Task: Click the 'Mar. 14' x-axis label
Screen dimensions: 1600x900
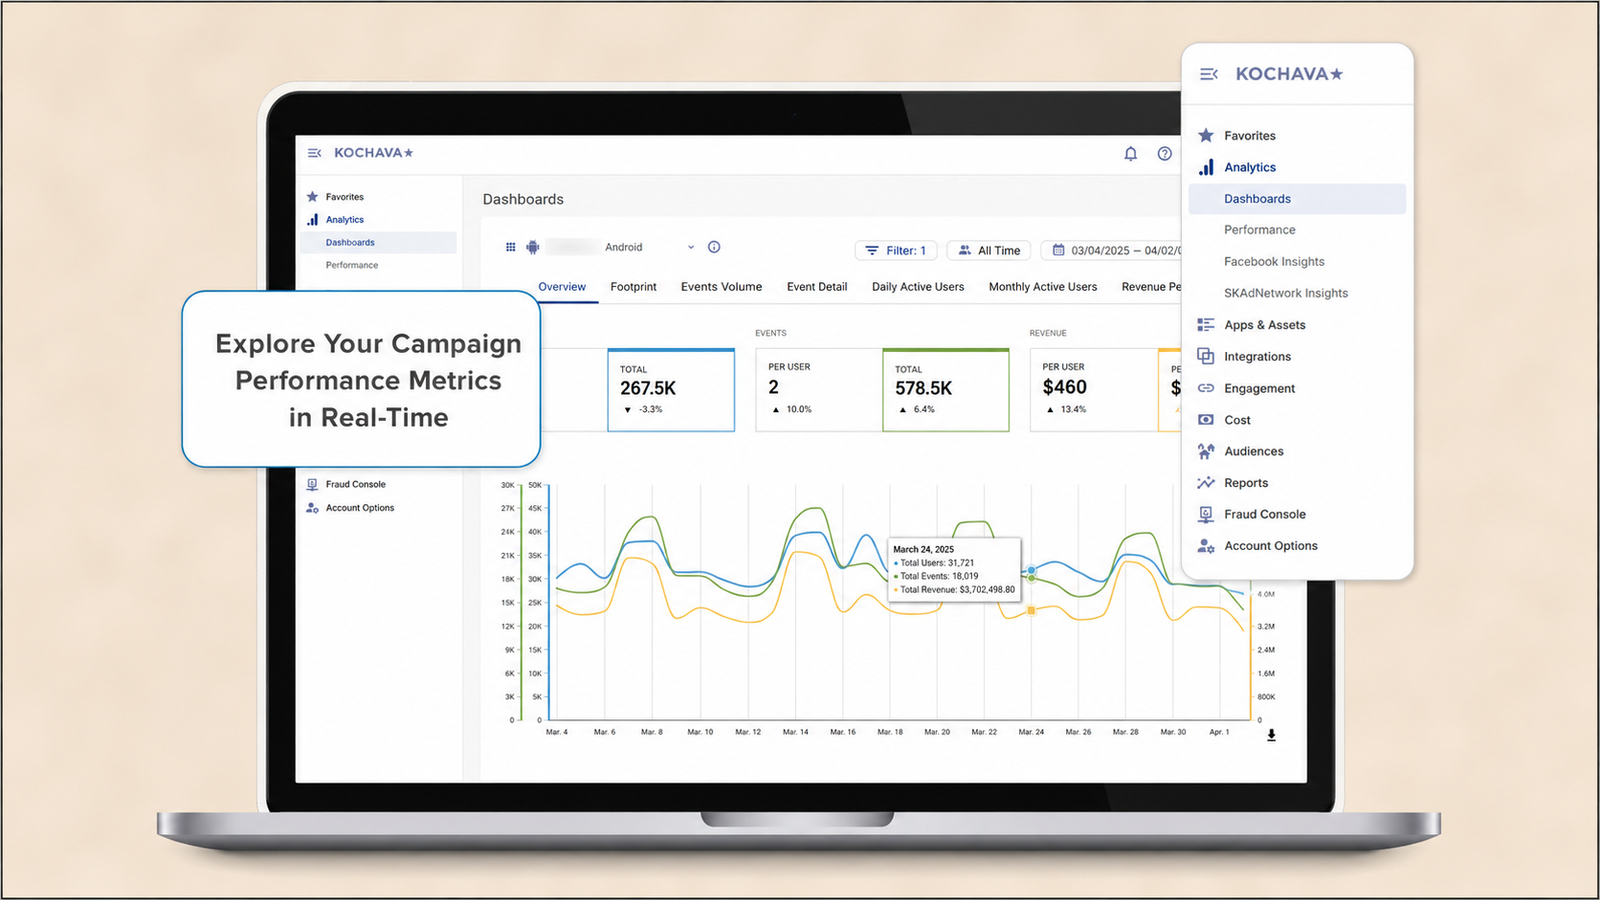Action: tap(796, 732)
